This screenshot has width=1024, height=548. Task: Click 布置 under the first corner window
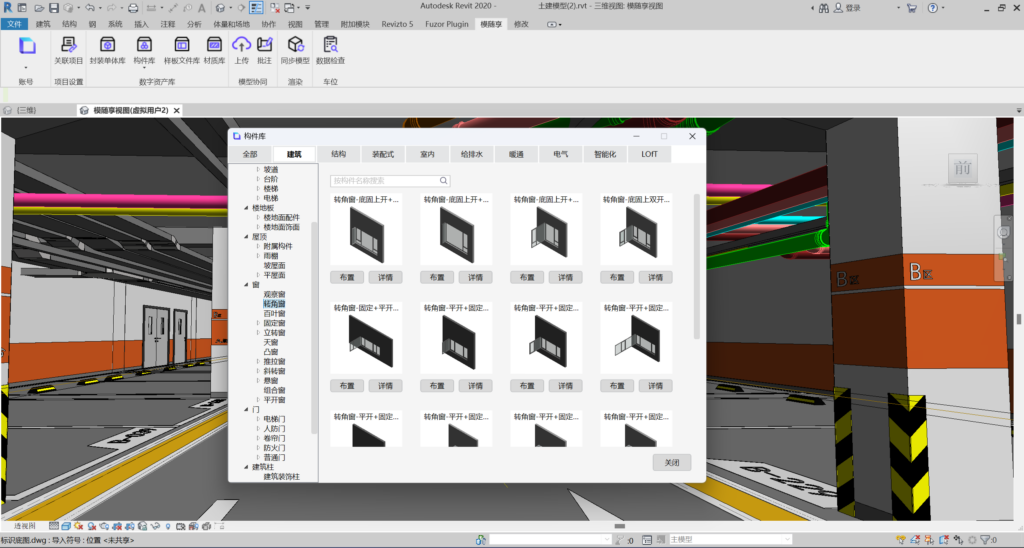pos(347,277)
